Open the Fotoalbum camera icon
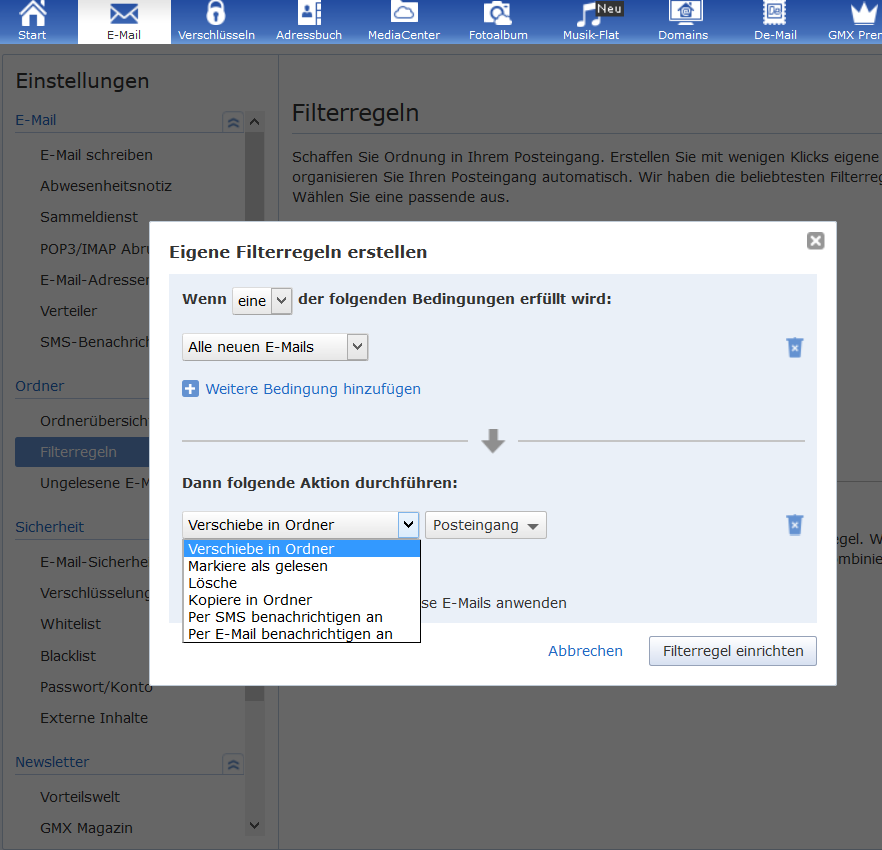The height and width of the screenshot is (850, 882). pos(498,14)
